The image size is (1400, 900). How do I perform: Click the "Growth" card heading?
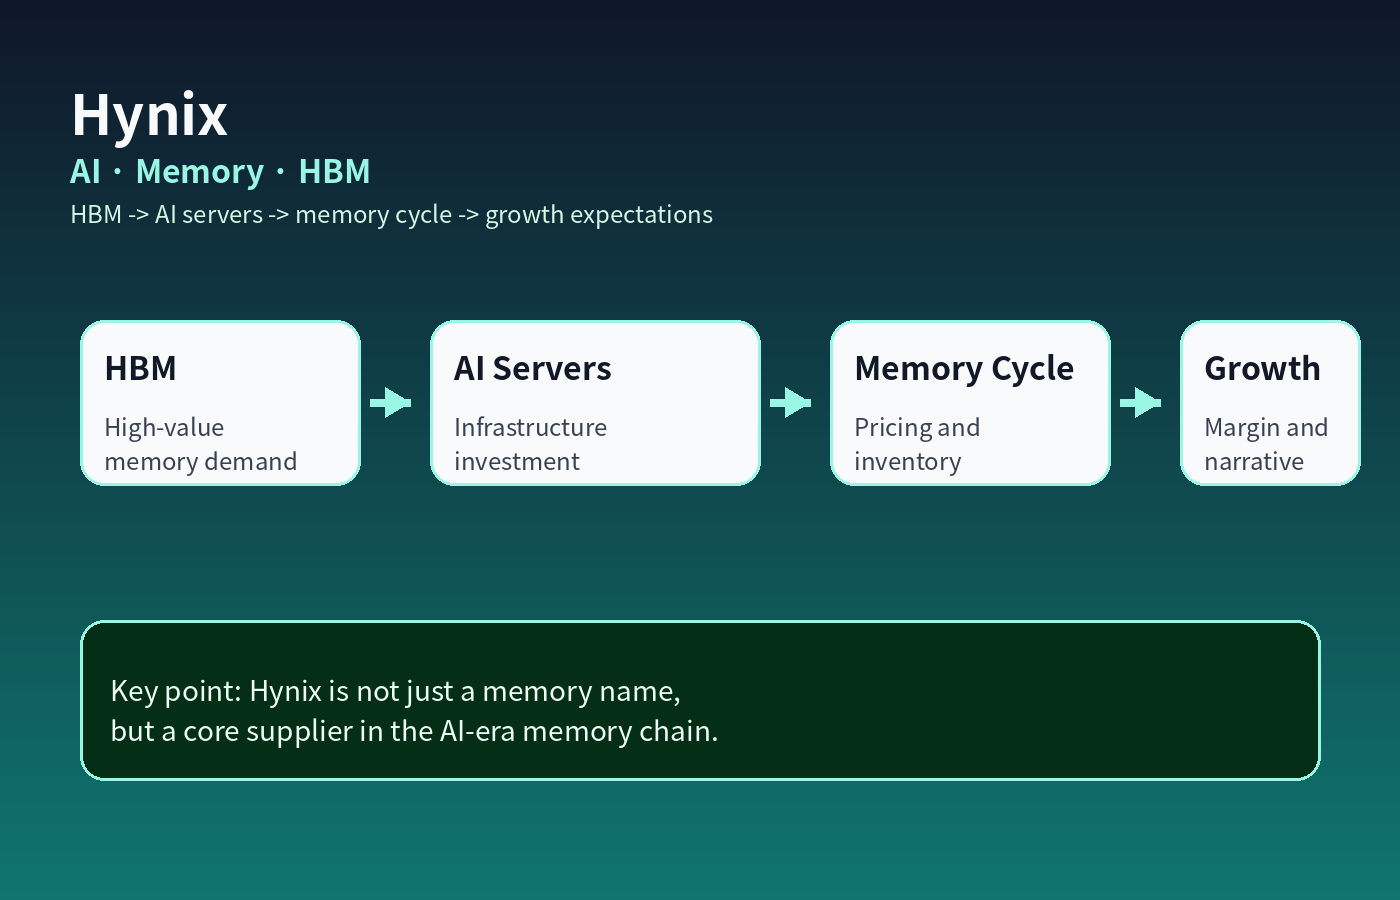point(1262,368)
